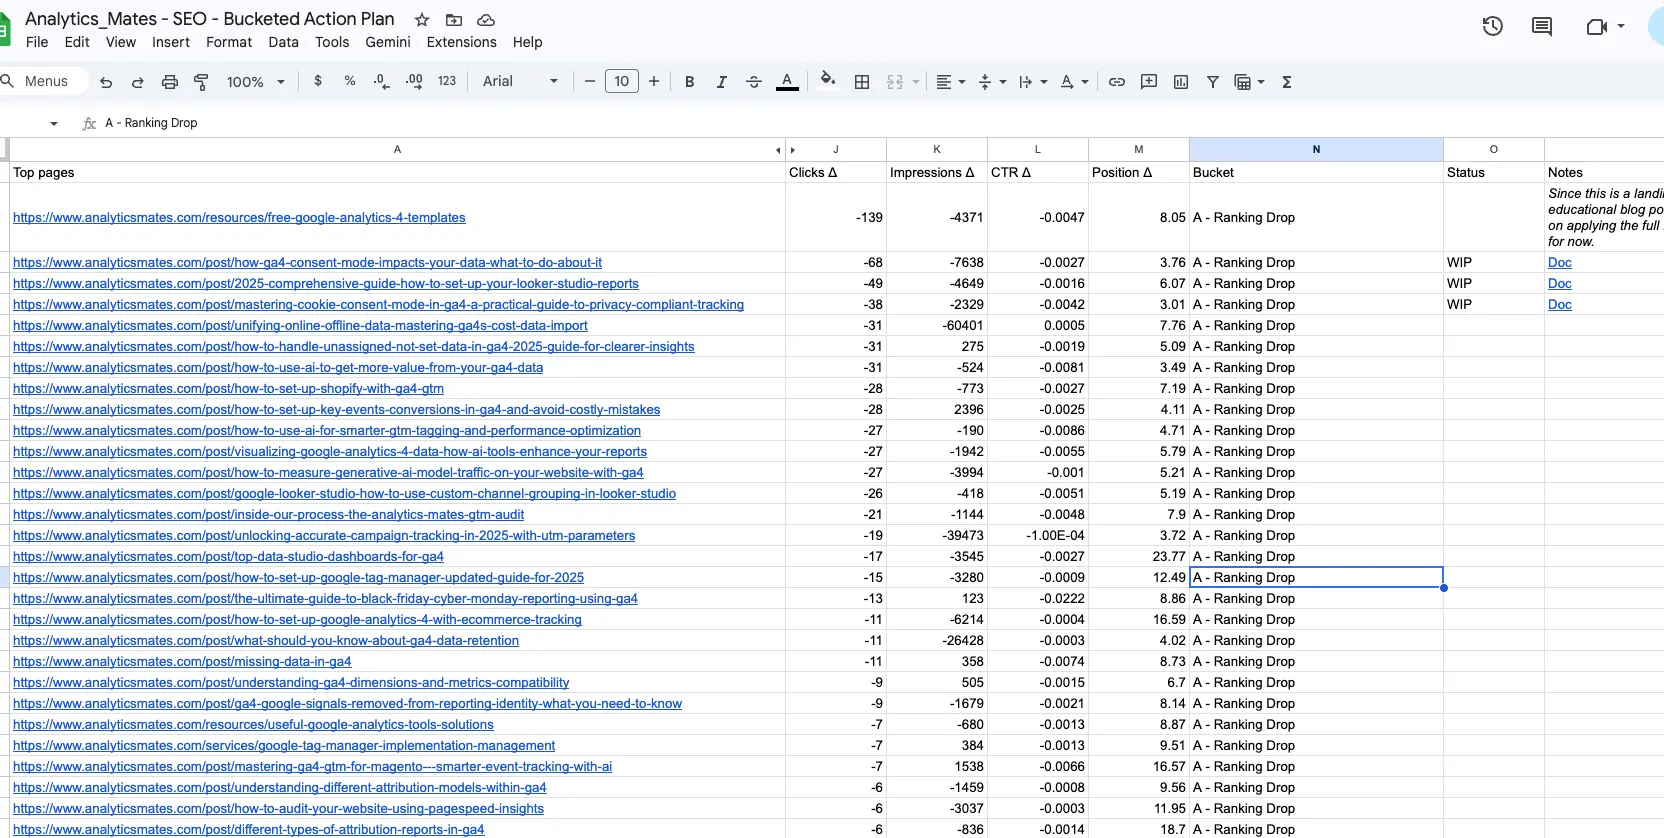Activate the Paint format roller icon
This screenshot has width=1664, height=838.
201,82
